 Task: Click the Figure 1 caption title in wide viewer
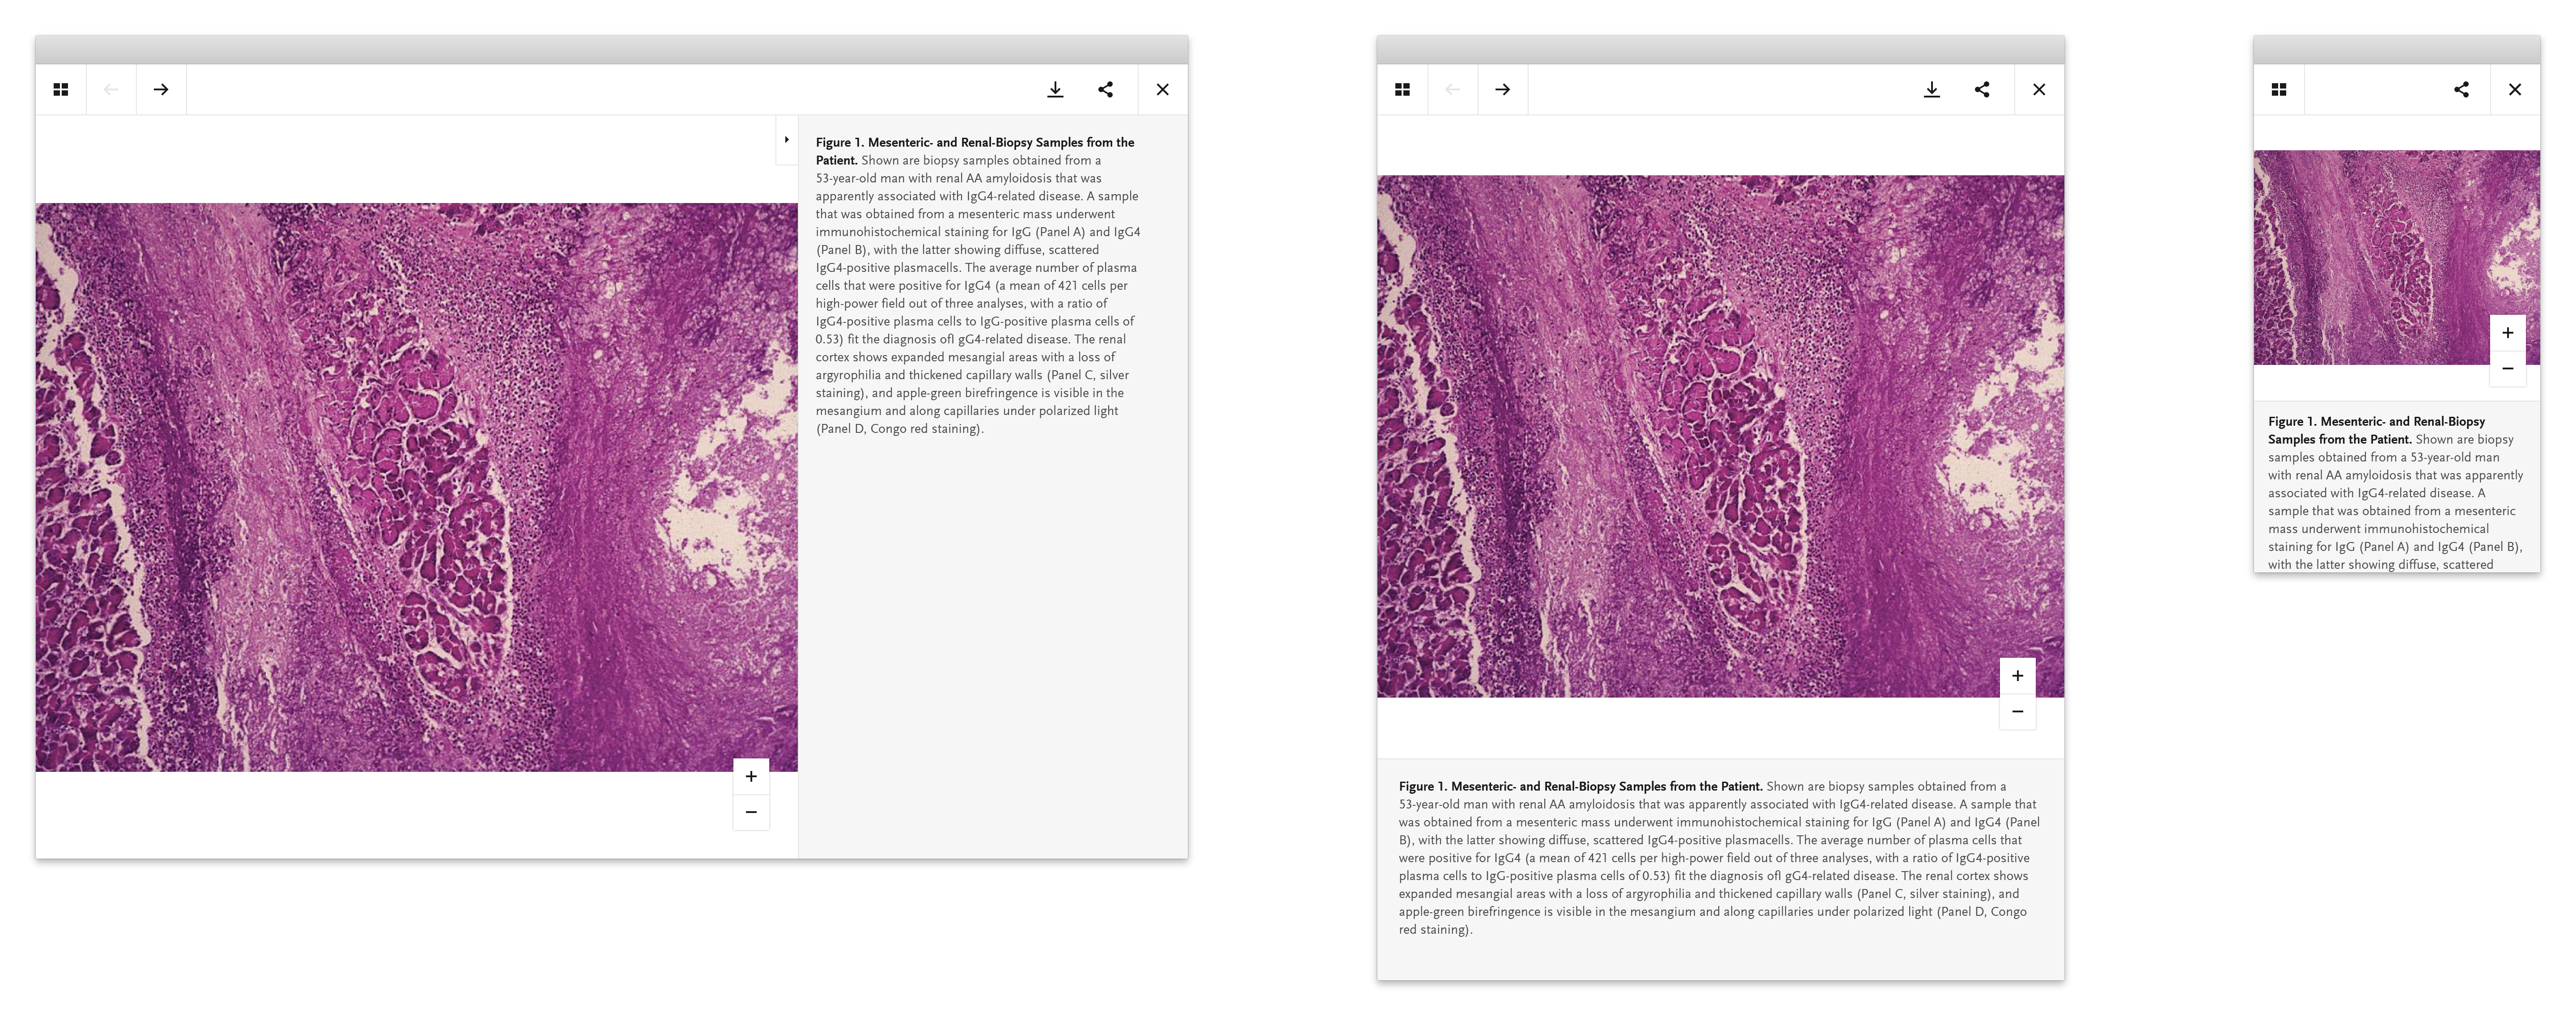[975, 151]
